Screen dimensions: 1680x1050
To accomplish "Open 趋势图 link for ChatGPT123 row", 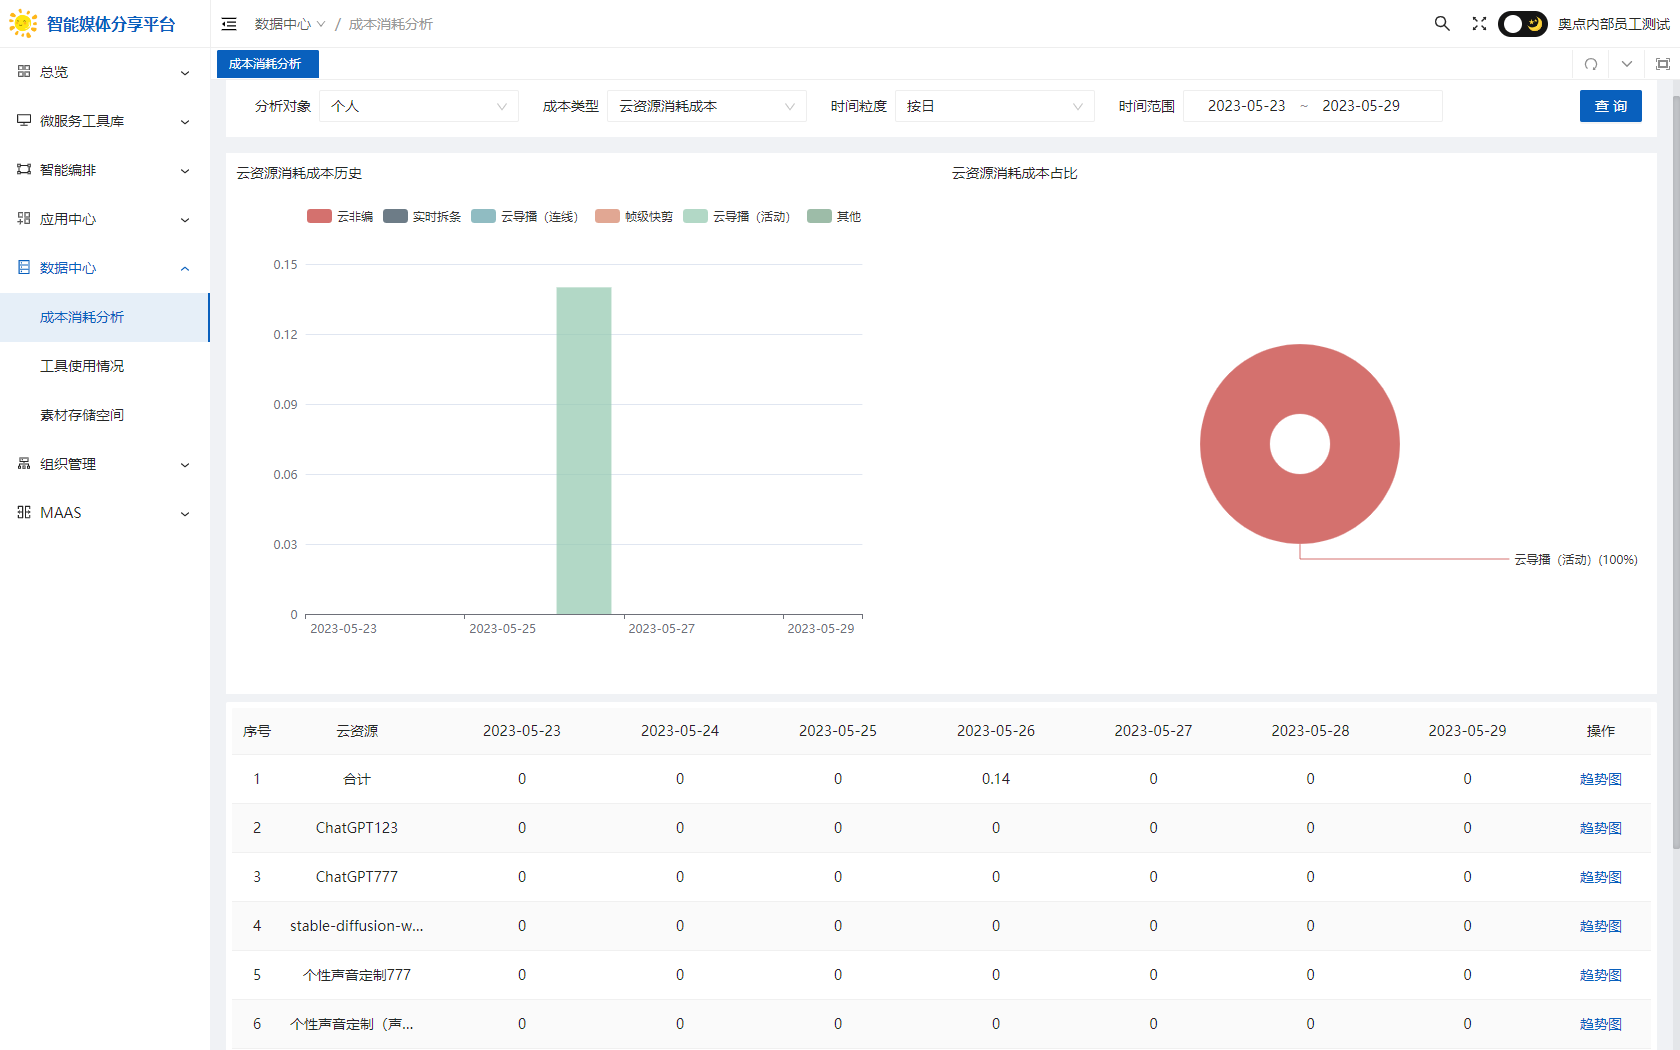I will (x=1600, y=828).
